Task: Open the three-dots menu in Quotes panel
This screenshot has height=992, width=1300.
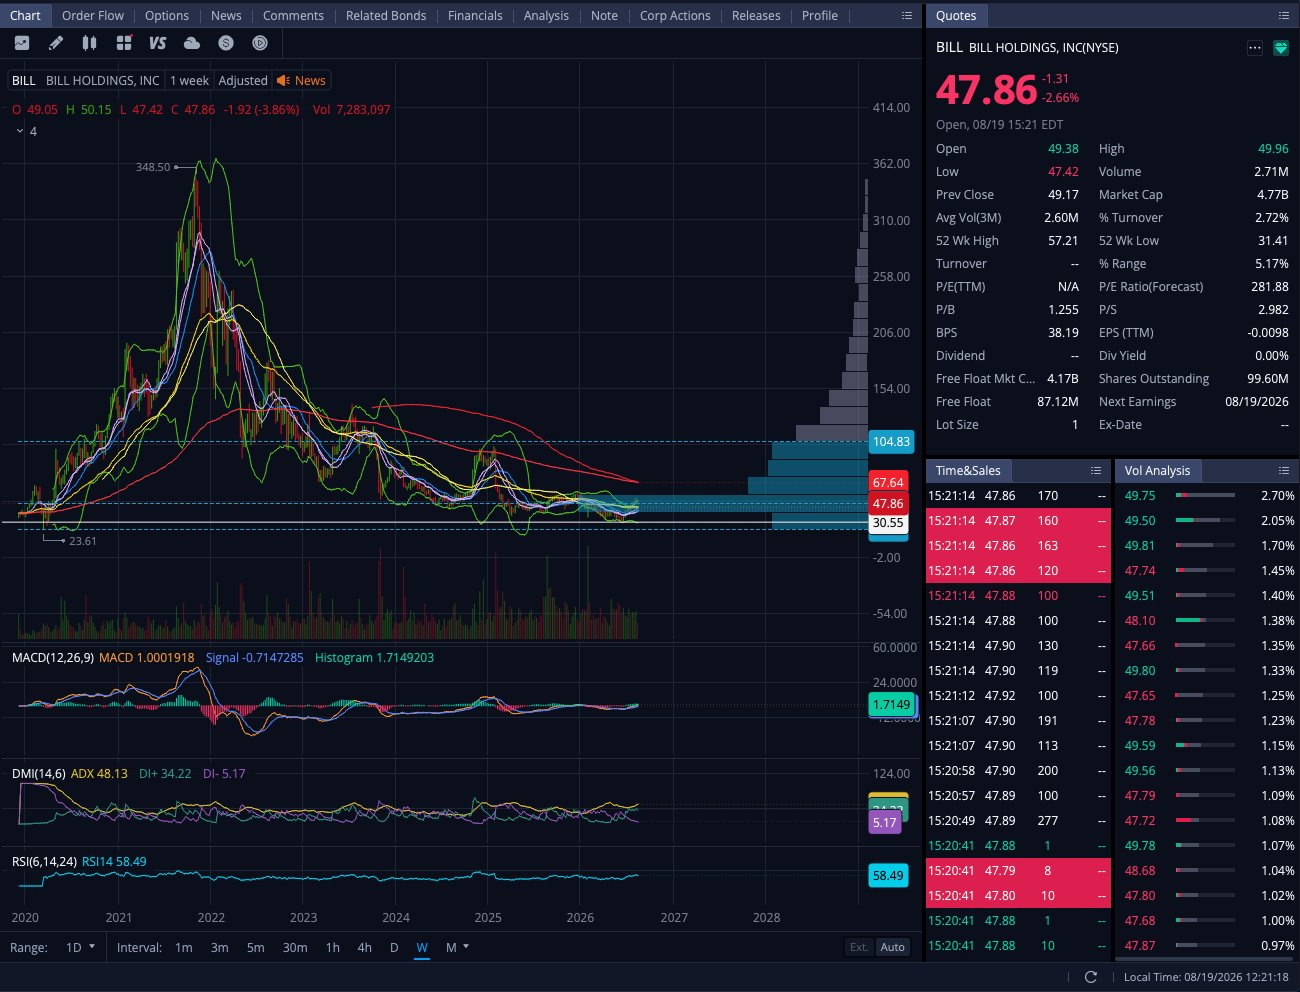Action: [x=1255, y=48]
